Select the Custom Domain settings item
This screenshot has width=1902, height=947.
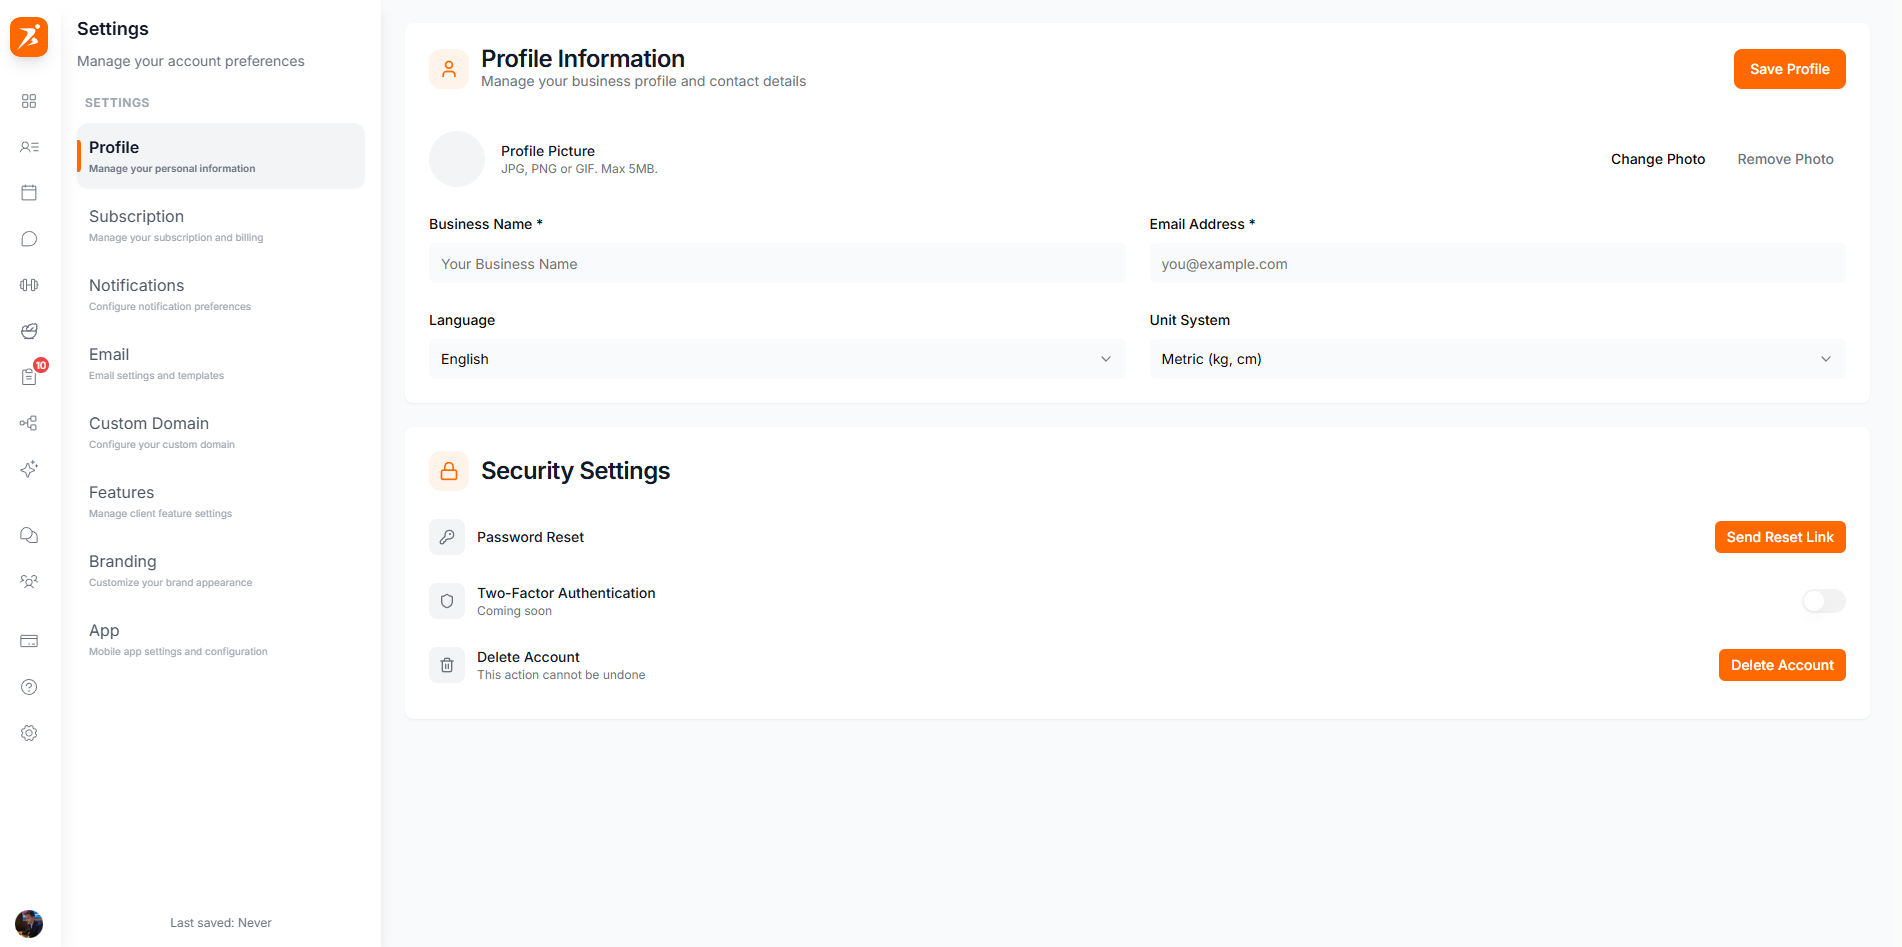tap(219, 431)
